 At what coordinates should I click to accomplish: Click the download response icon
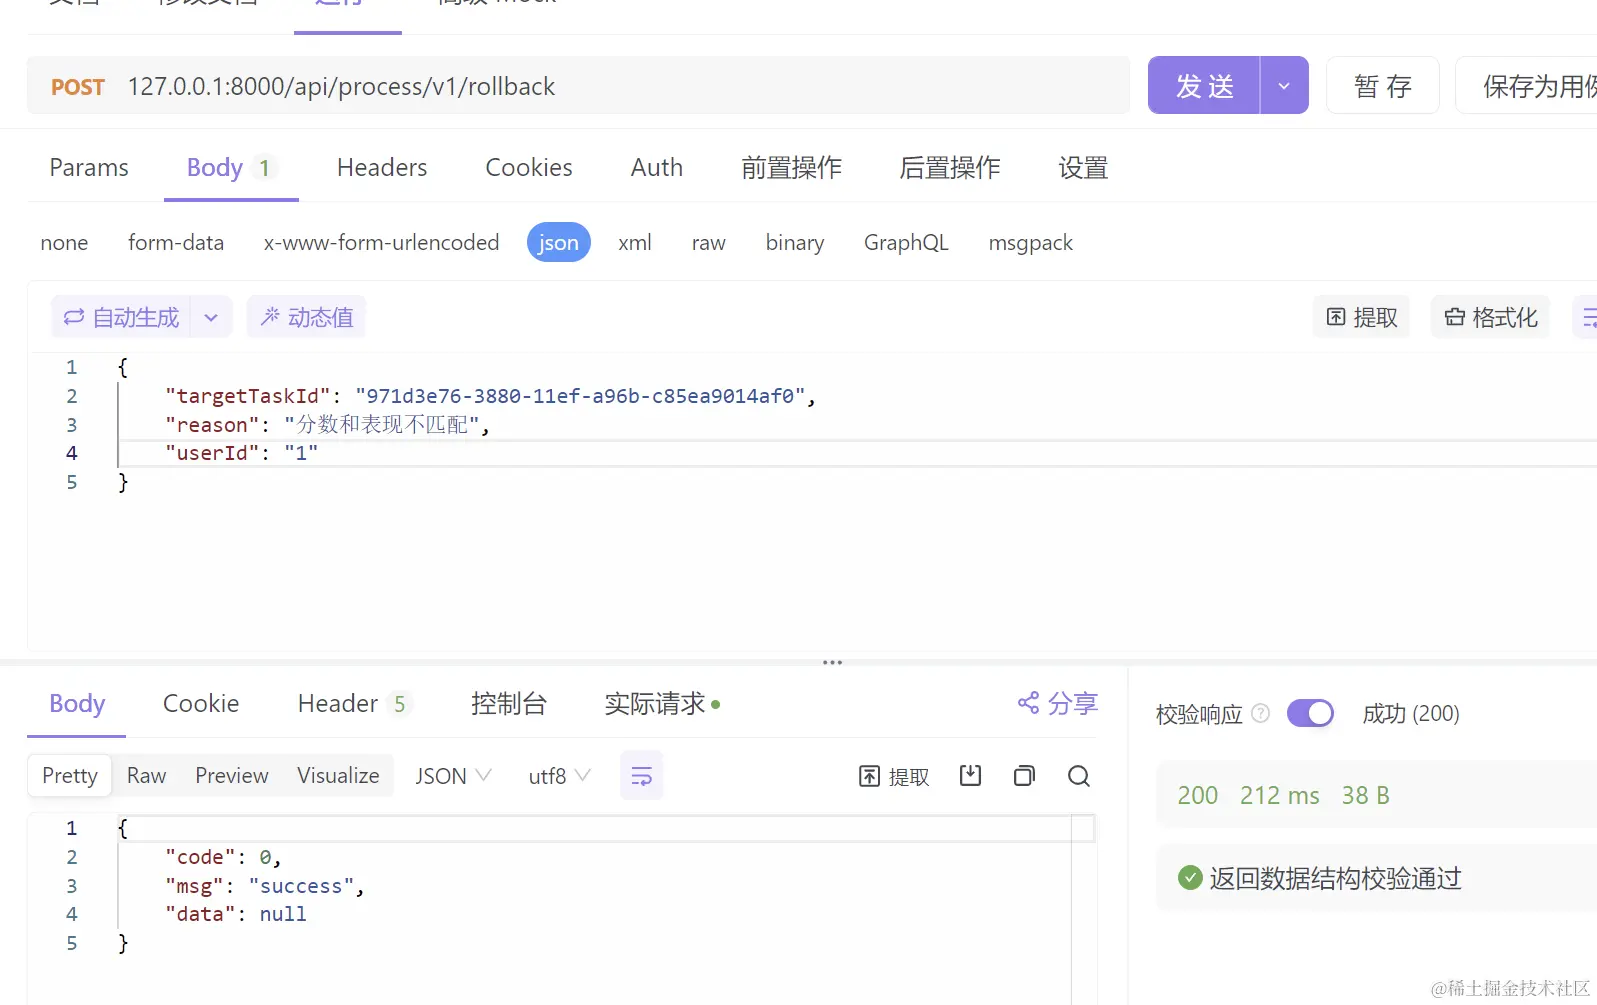click(x=970, y=775)
